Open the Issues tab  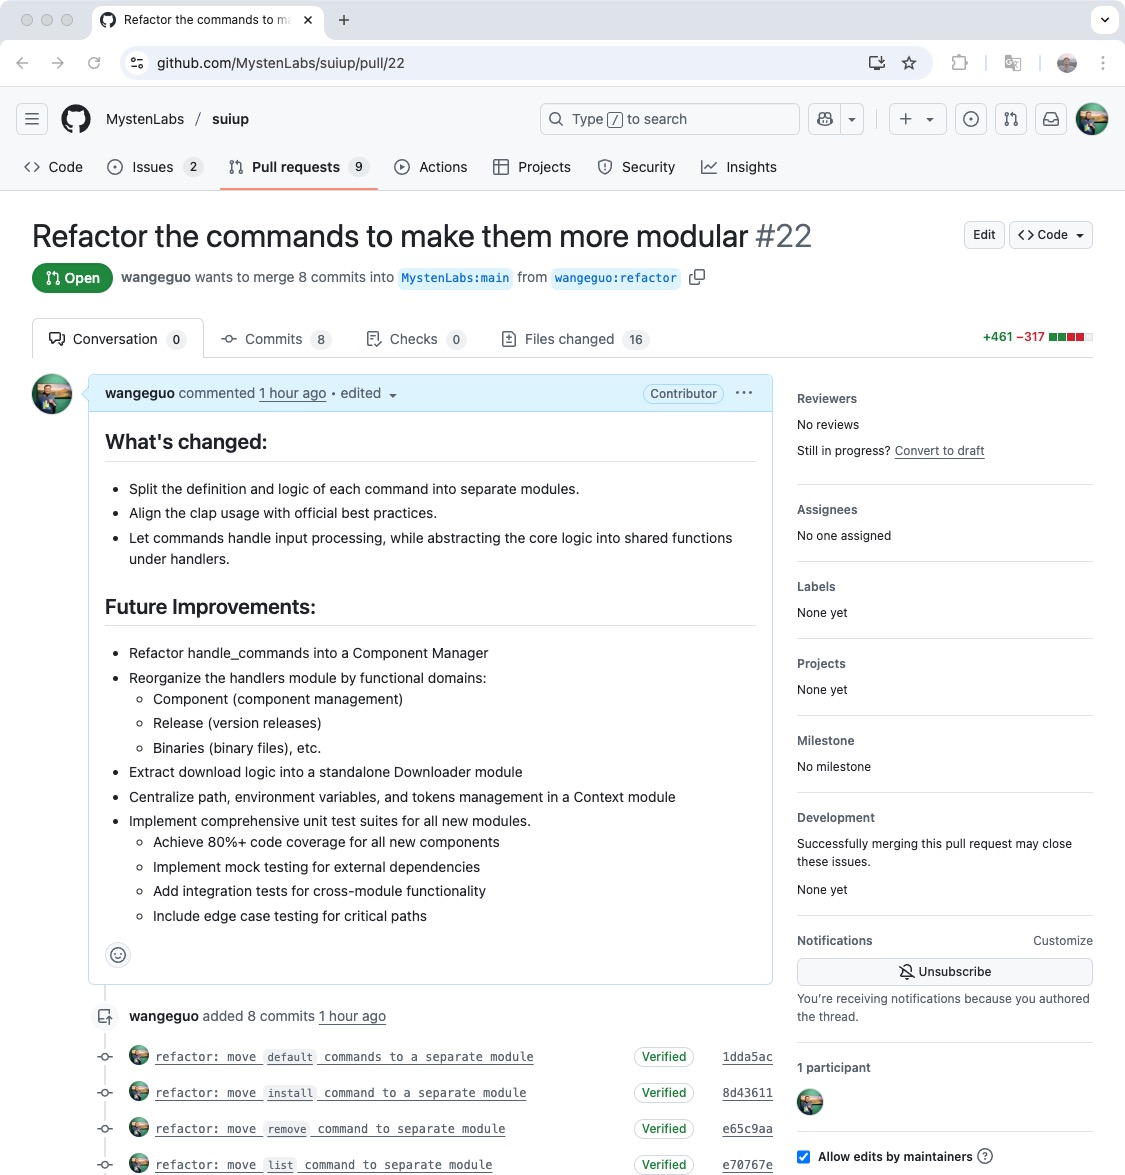tap(155, 167)
